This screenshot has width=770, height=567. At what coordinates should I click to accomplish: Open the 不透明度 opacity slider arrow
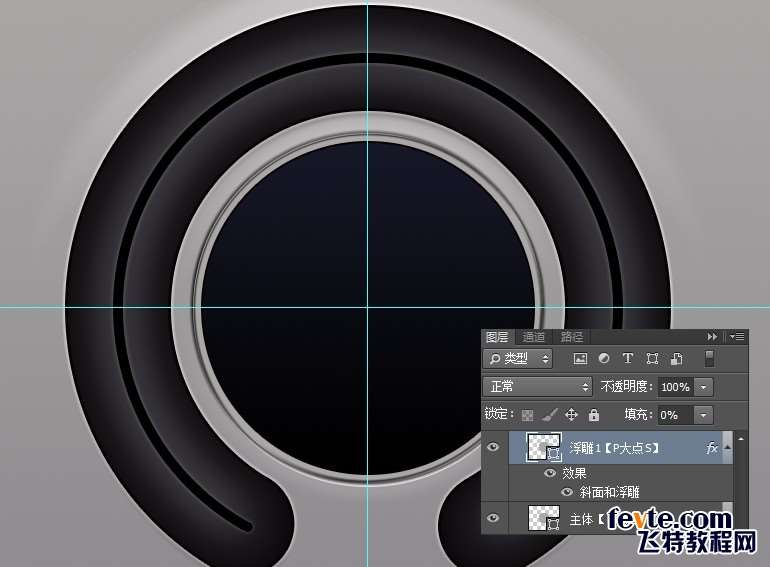[705, 387]
